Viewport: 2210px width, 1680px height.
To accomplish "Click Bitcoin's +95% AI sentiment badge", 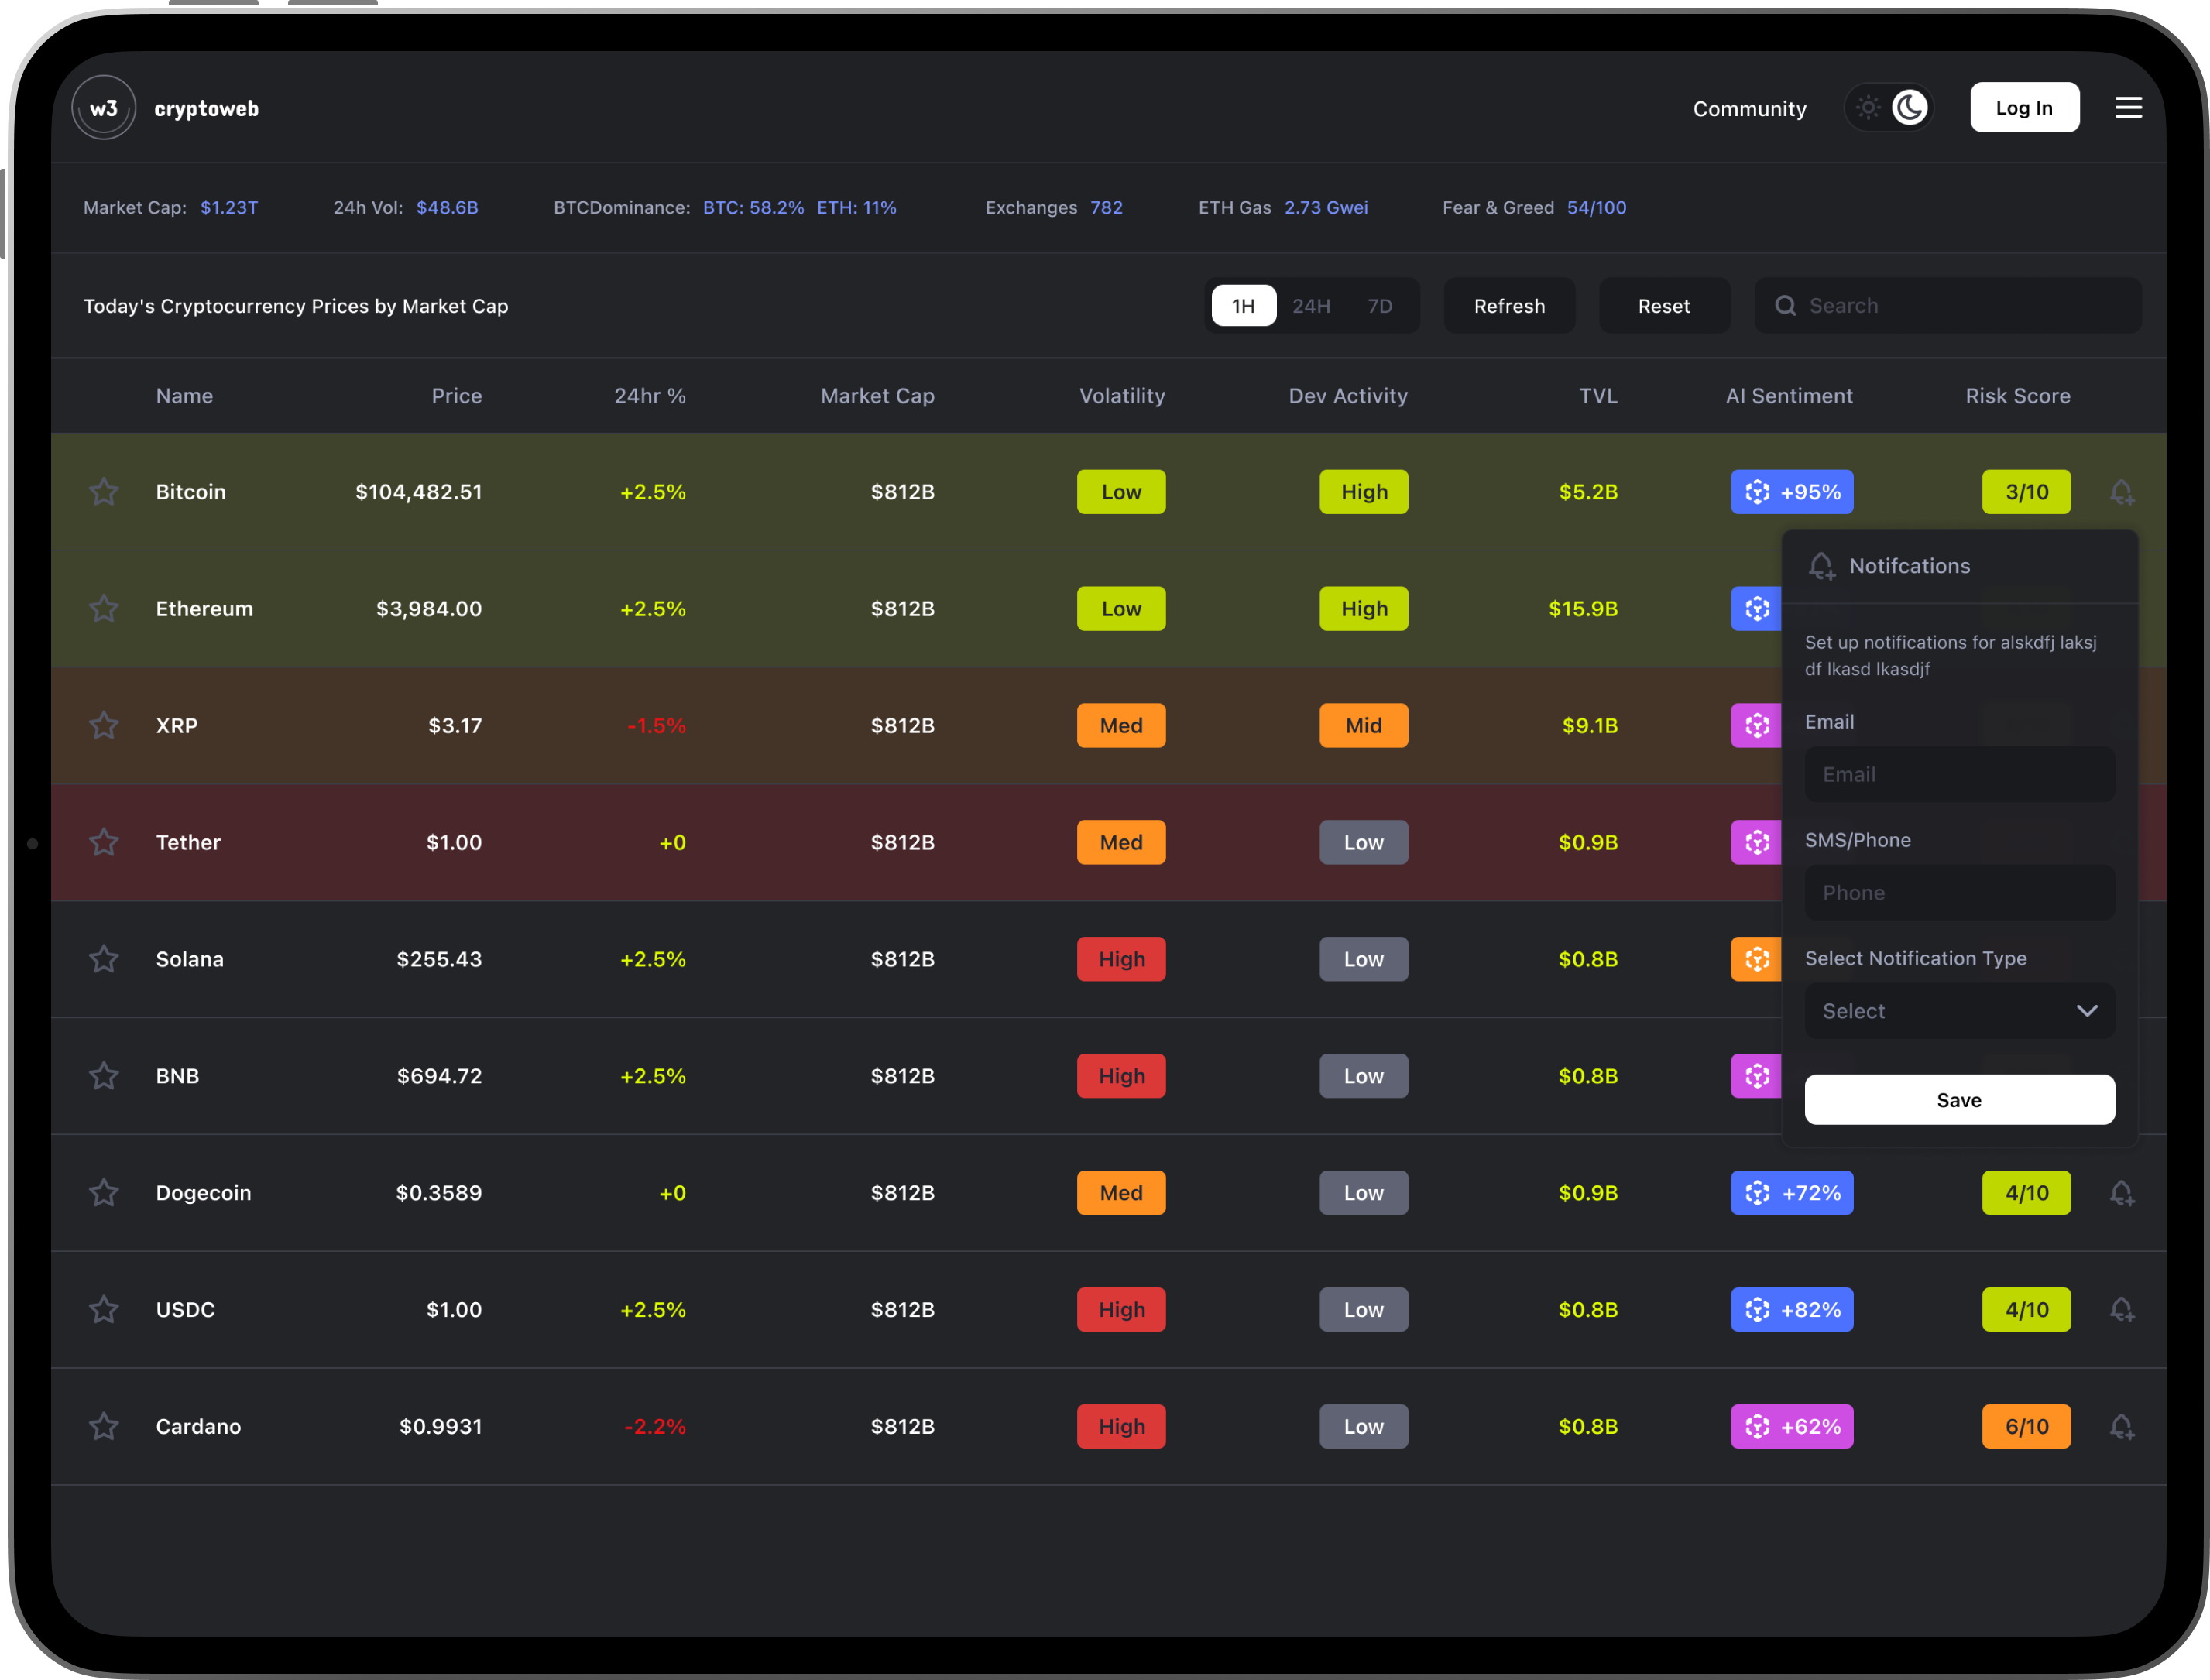I will [1791, 492].
